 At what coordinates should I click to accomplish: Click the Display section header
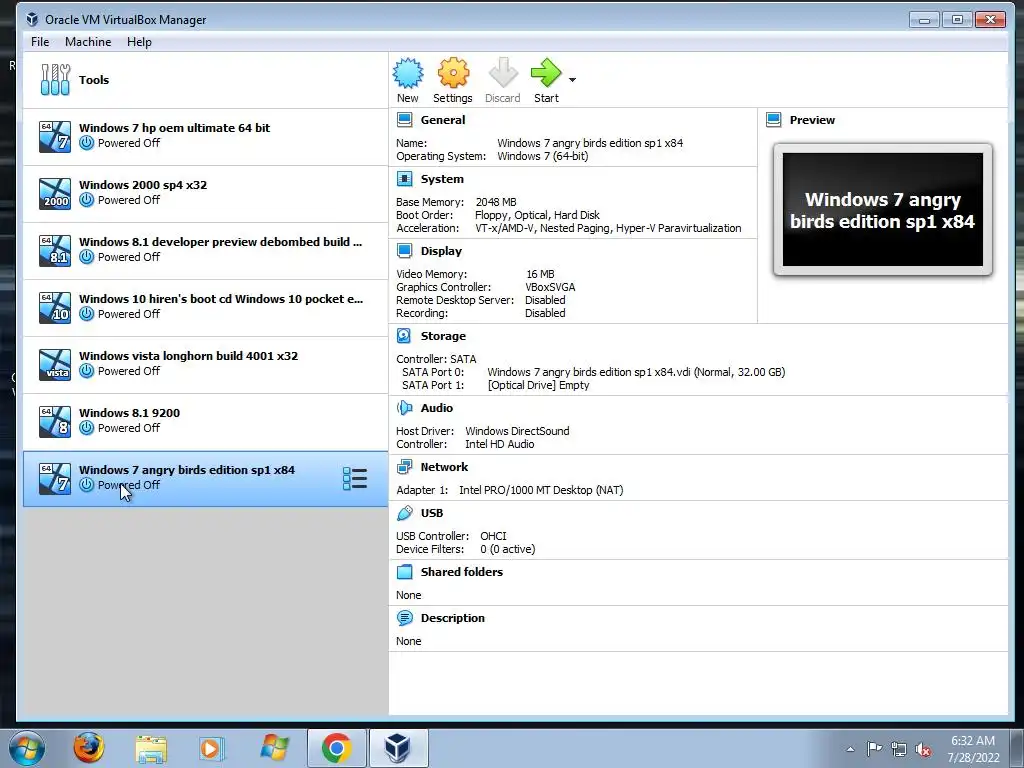point(441,251)
